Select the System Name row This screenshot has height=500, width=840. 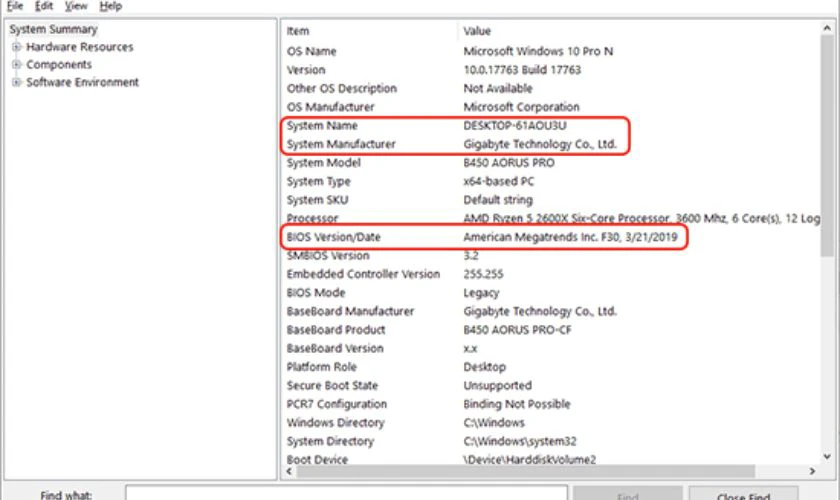(x=551, y=126)
